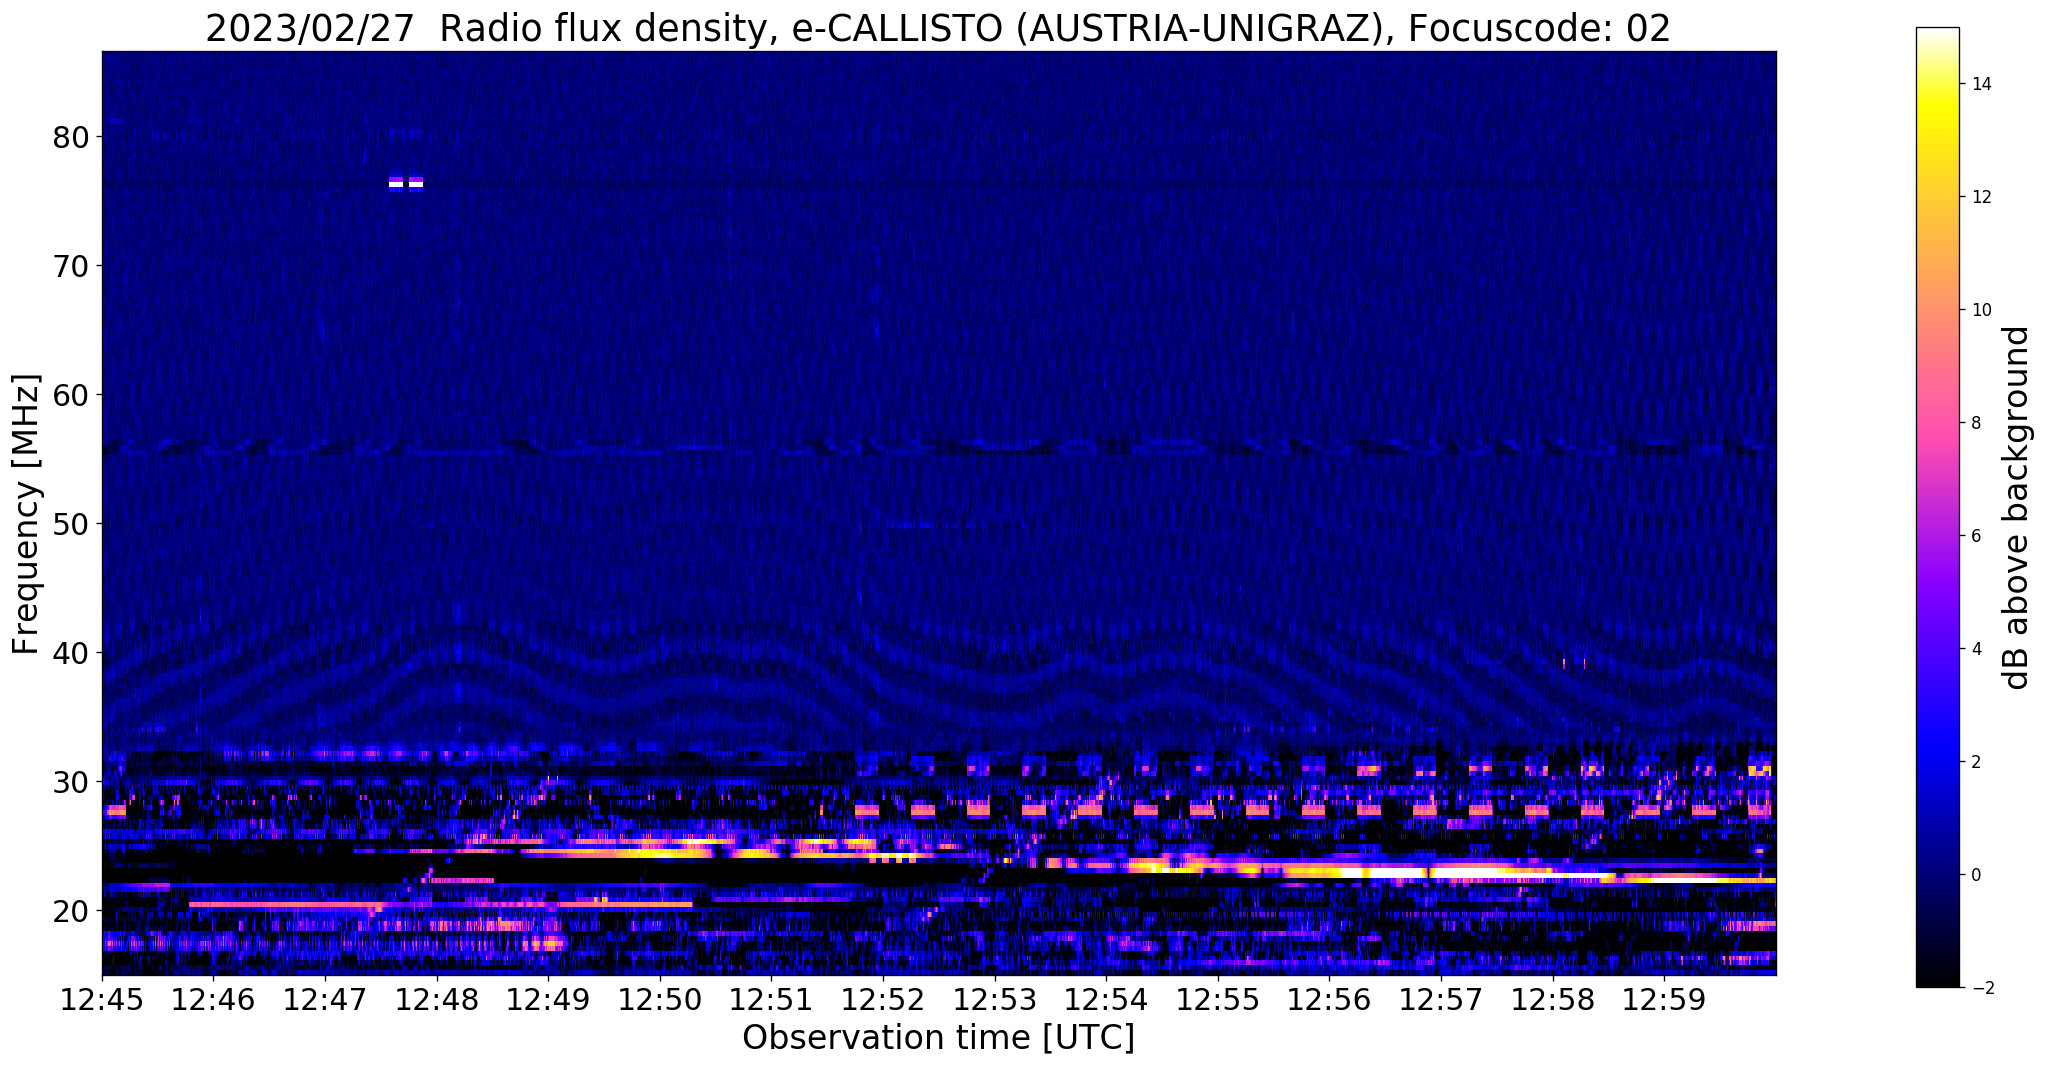Click the 12:54 time tick label
The image size is (2047, 1067).
tap(1106, 999)
